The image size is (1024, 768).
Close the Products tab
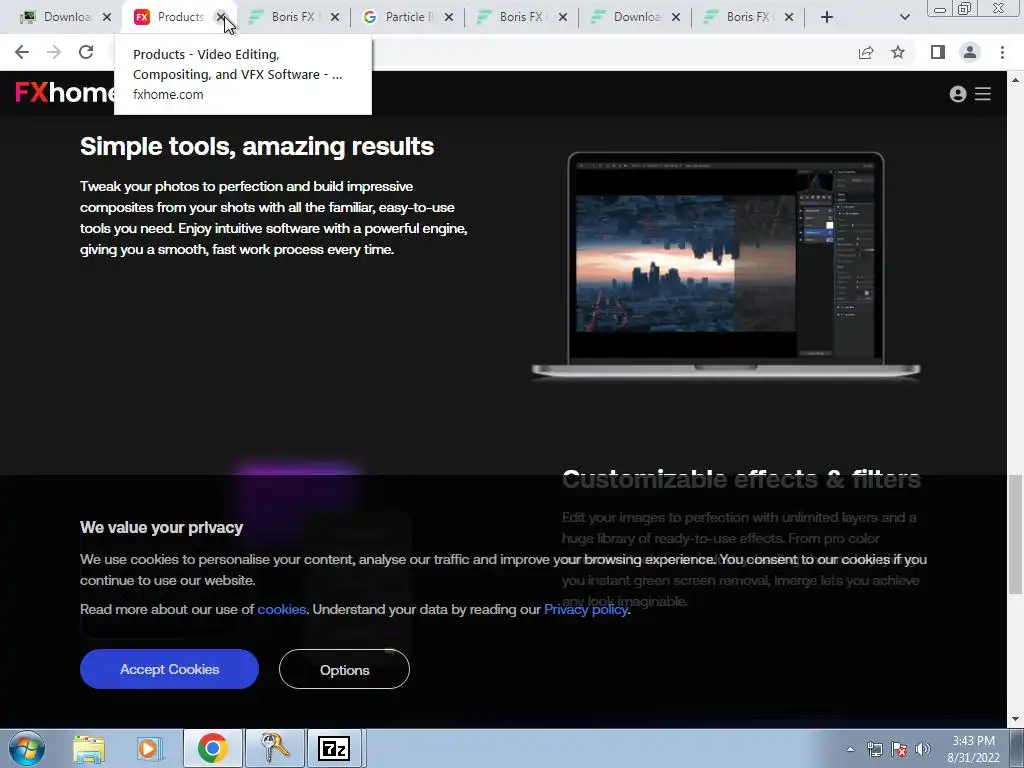coord(221,17)
